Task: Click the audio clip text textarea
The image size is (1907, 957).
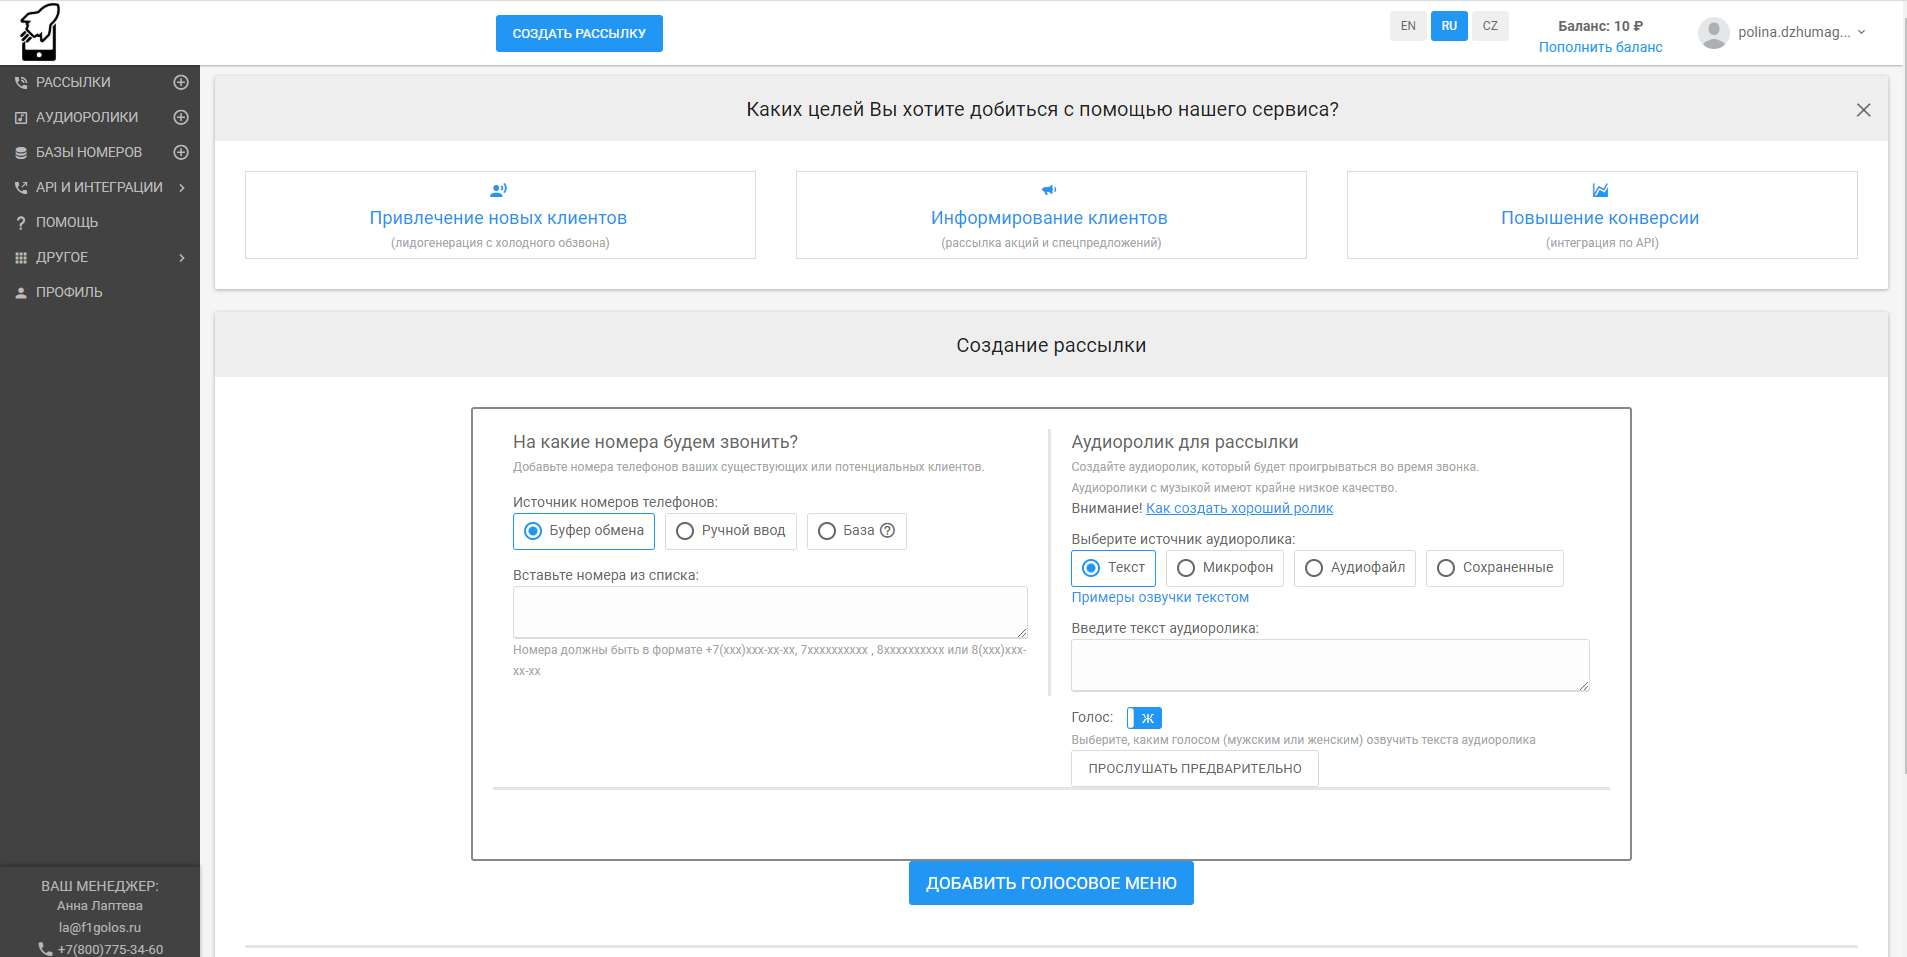Action: click(x=1330, y=665)
